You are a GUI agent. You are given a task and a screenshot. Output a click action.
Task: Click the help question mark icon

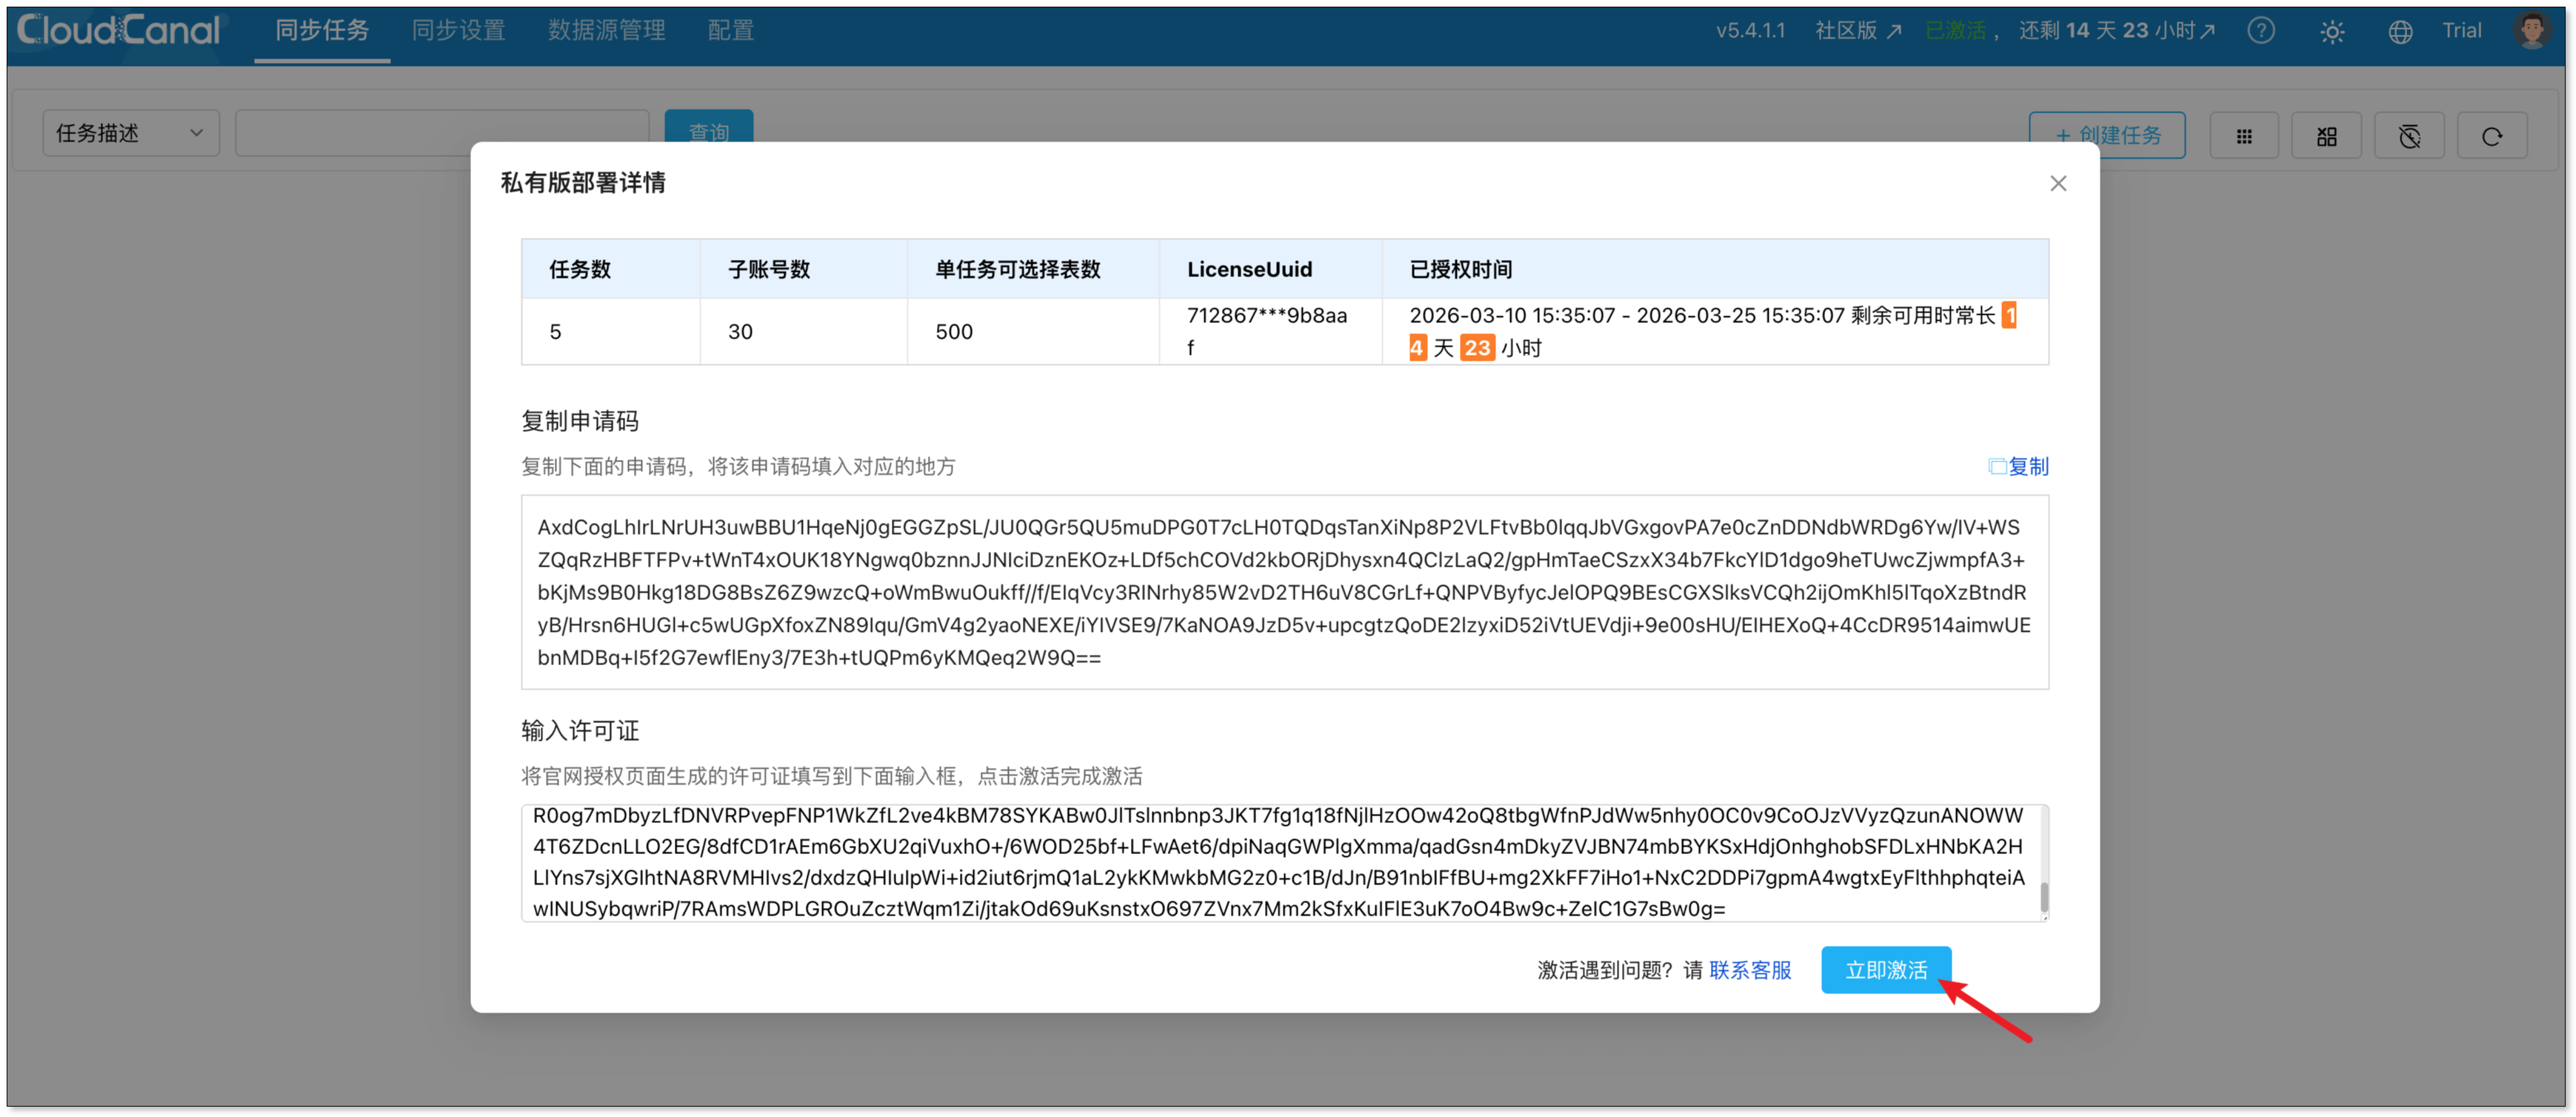coord(2261,31)
